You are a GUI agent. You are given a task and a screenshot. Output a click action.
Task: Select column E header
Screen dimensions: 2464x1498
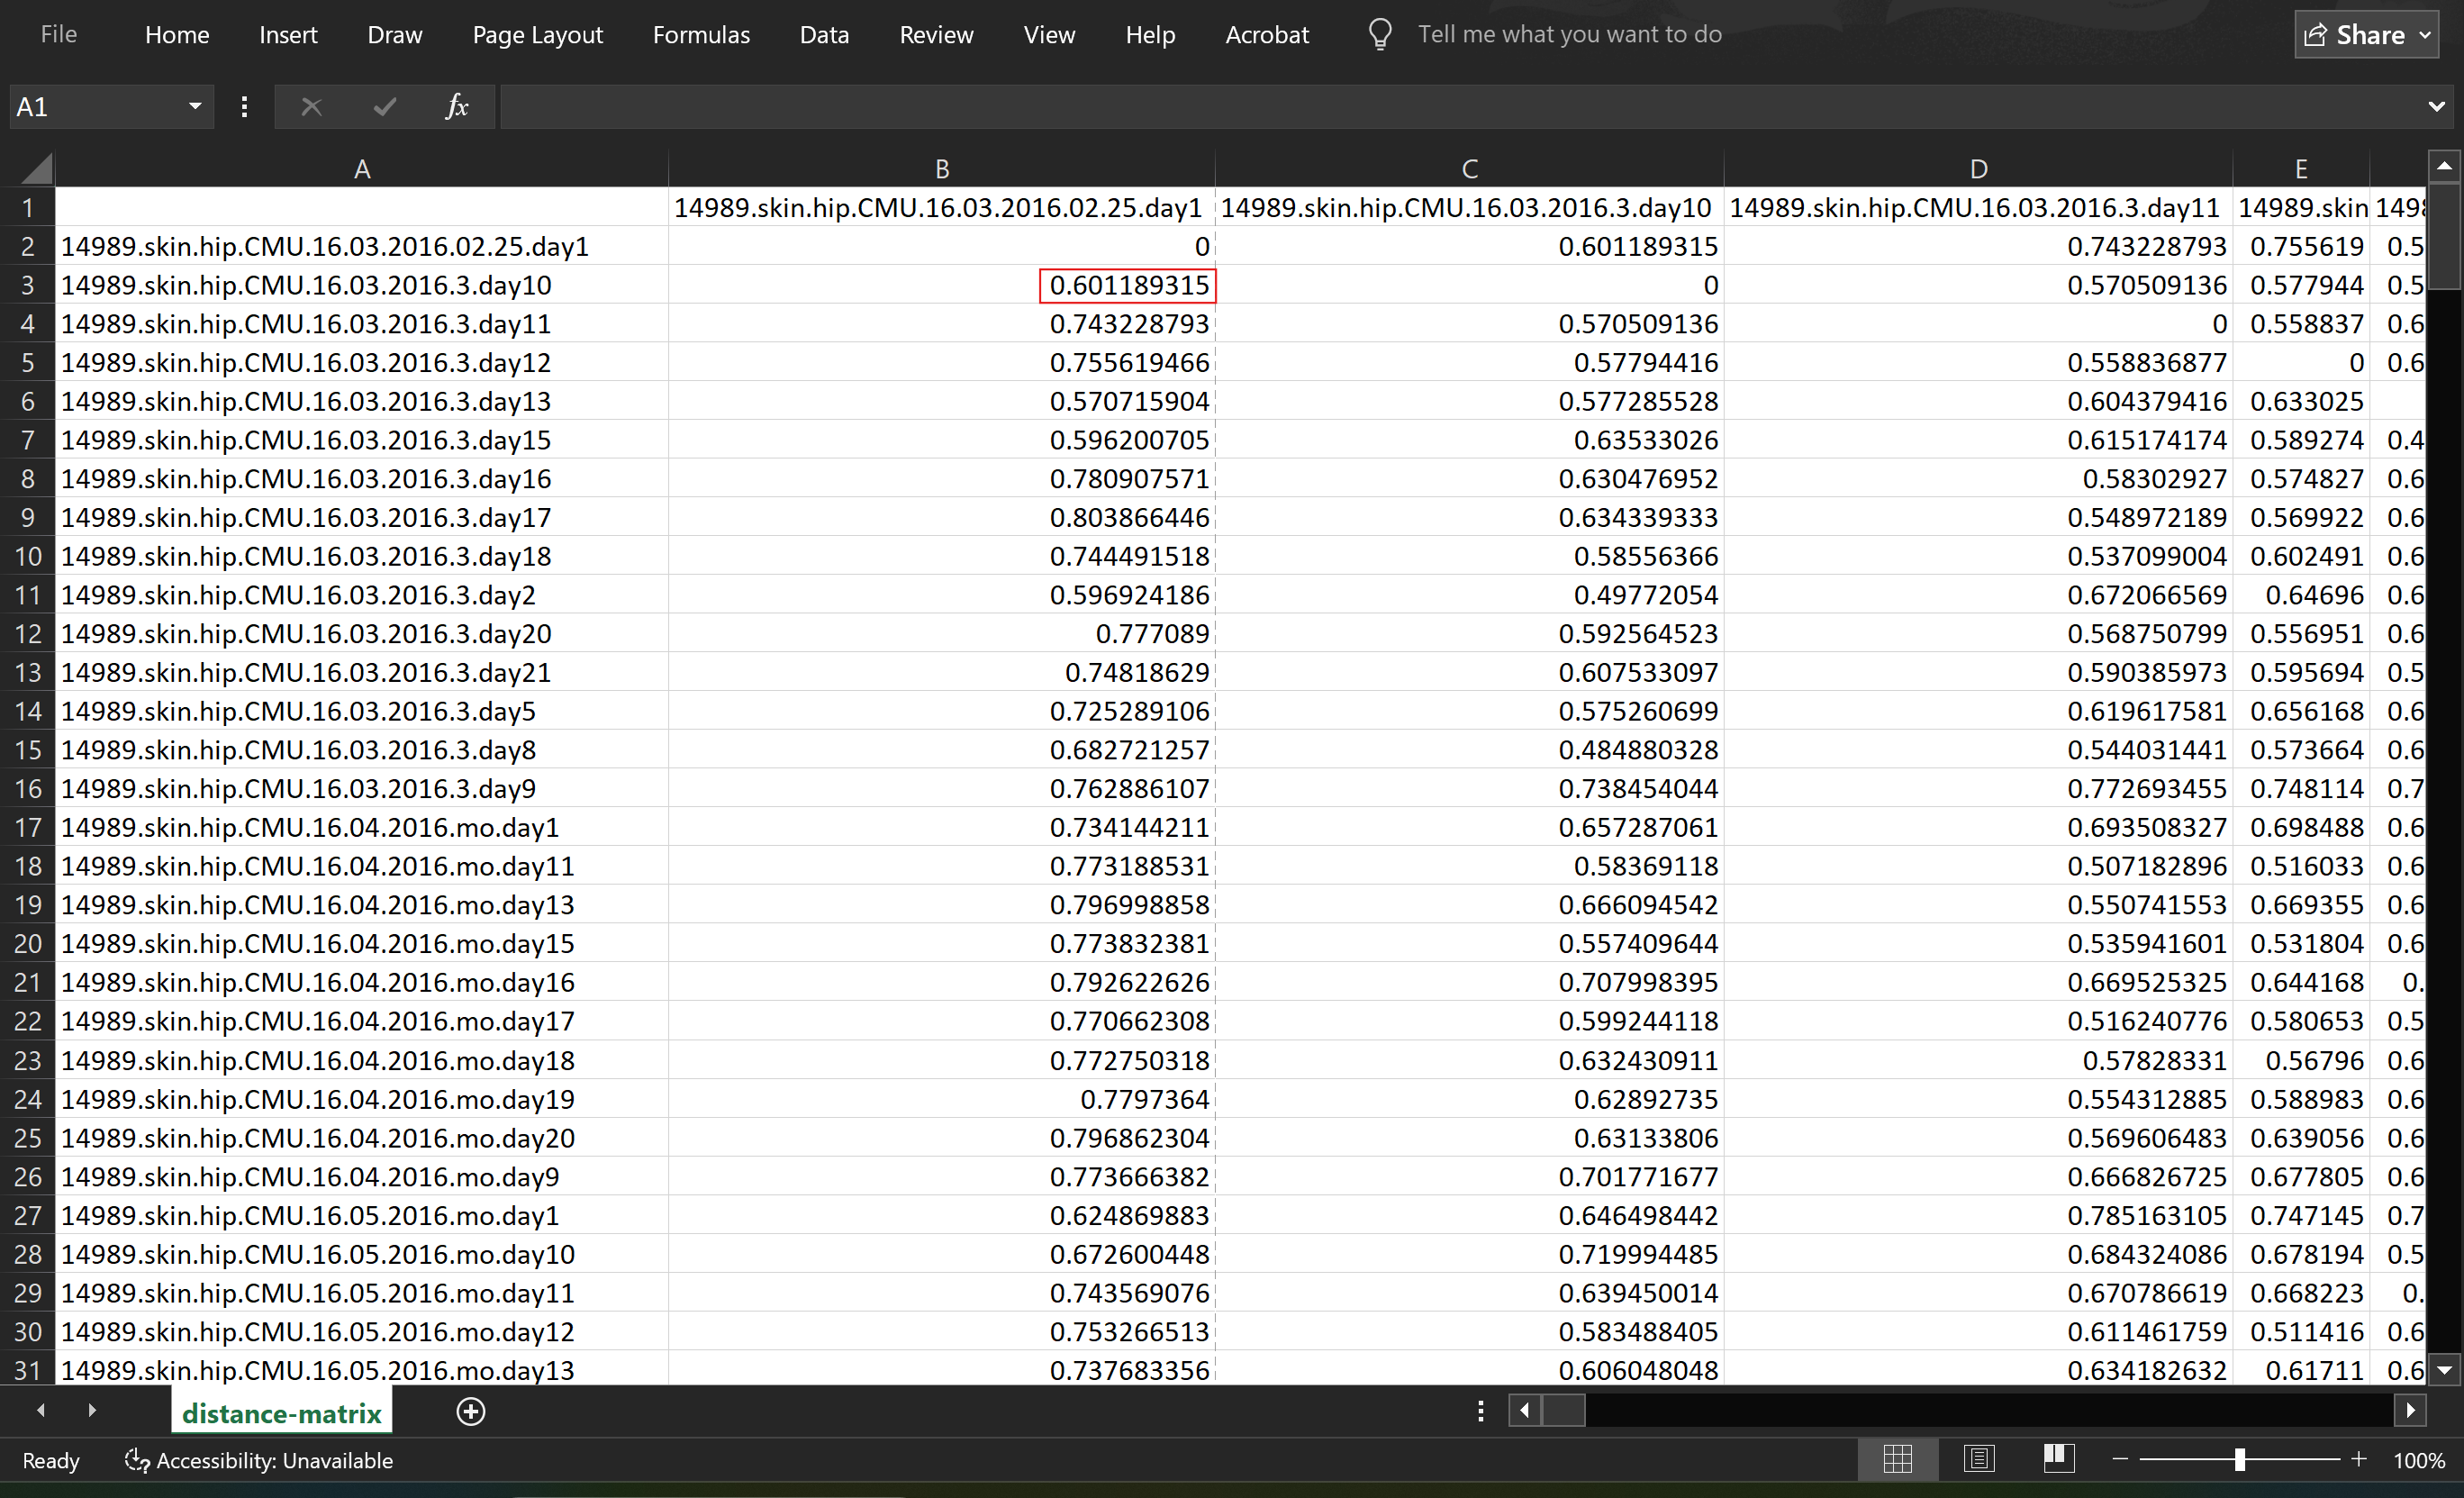(x=2301, y=168)
